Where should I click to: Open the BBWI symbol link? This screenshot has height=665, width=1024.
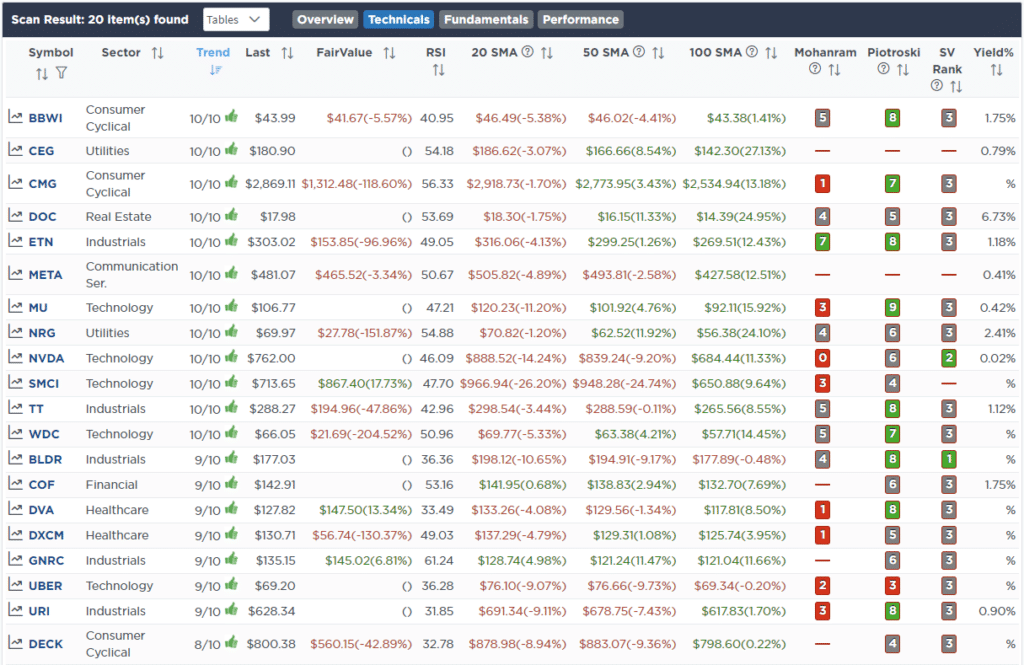click(46, 118)
